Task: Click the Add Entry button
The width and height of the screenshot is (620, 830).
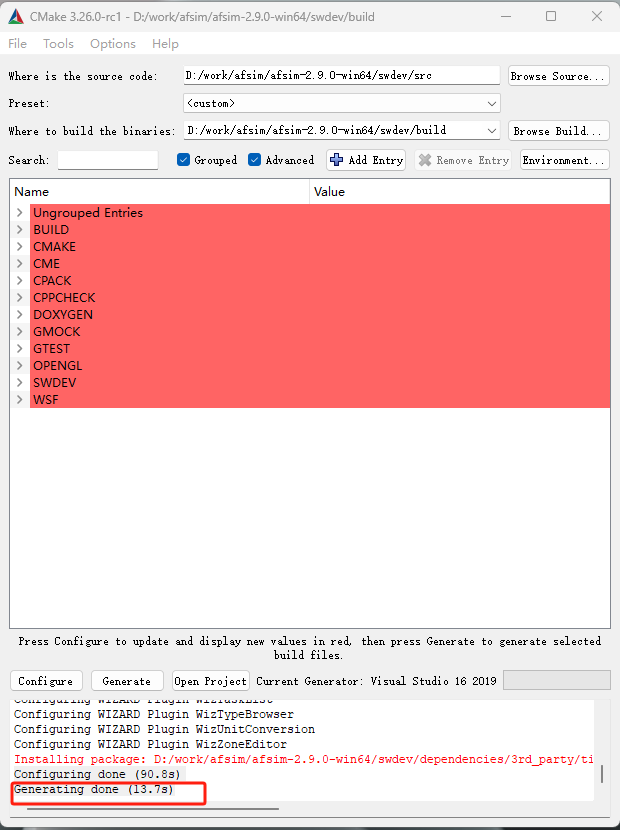Action: coord(366,160)
